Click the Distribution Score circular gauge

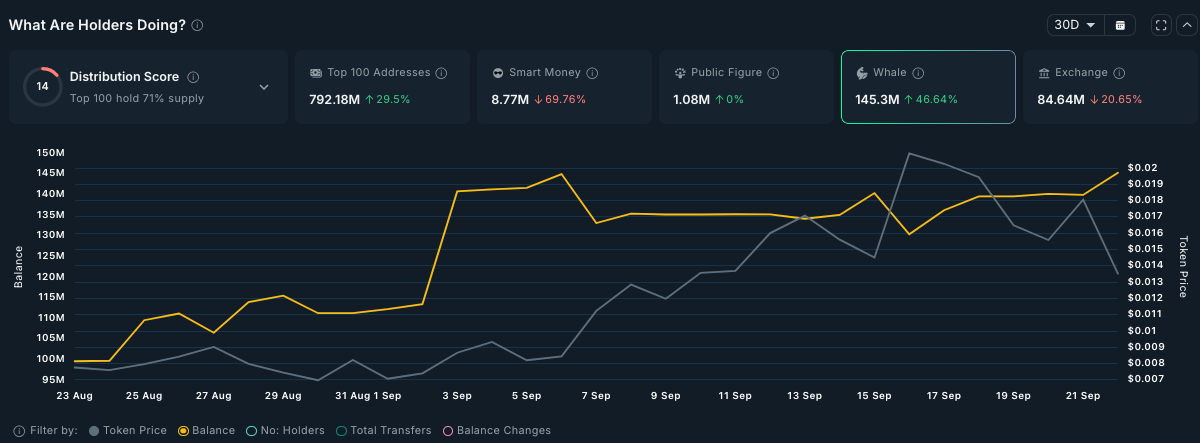(42, 87)
